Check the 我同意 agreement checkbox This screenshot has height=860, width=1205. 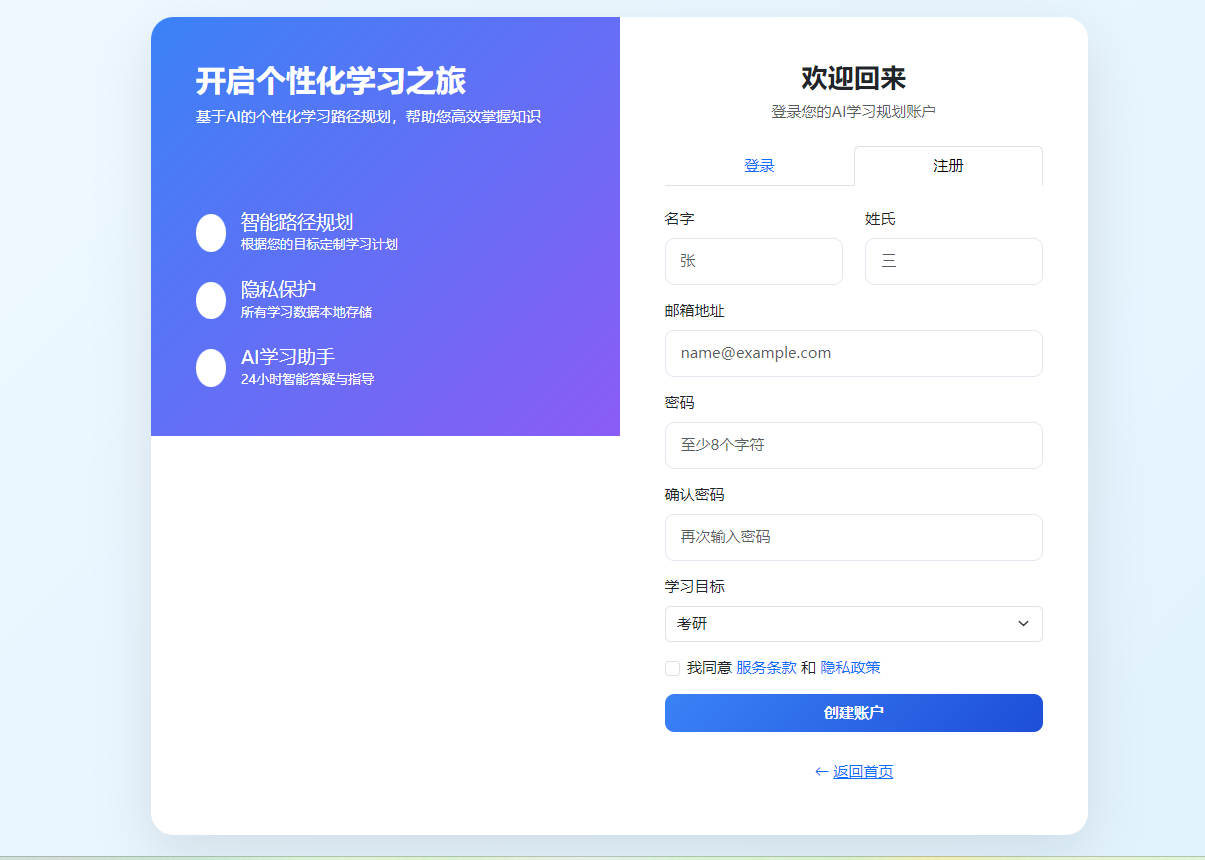pyautogui.click(x=672, y=667)
